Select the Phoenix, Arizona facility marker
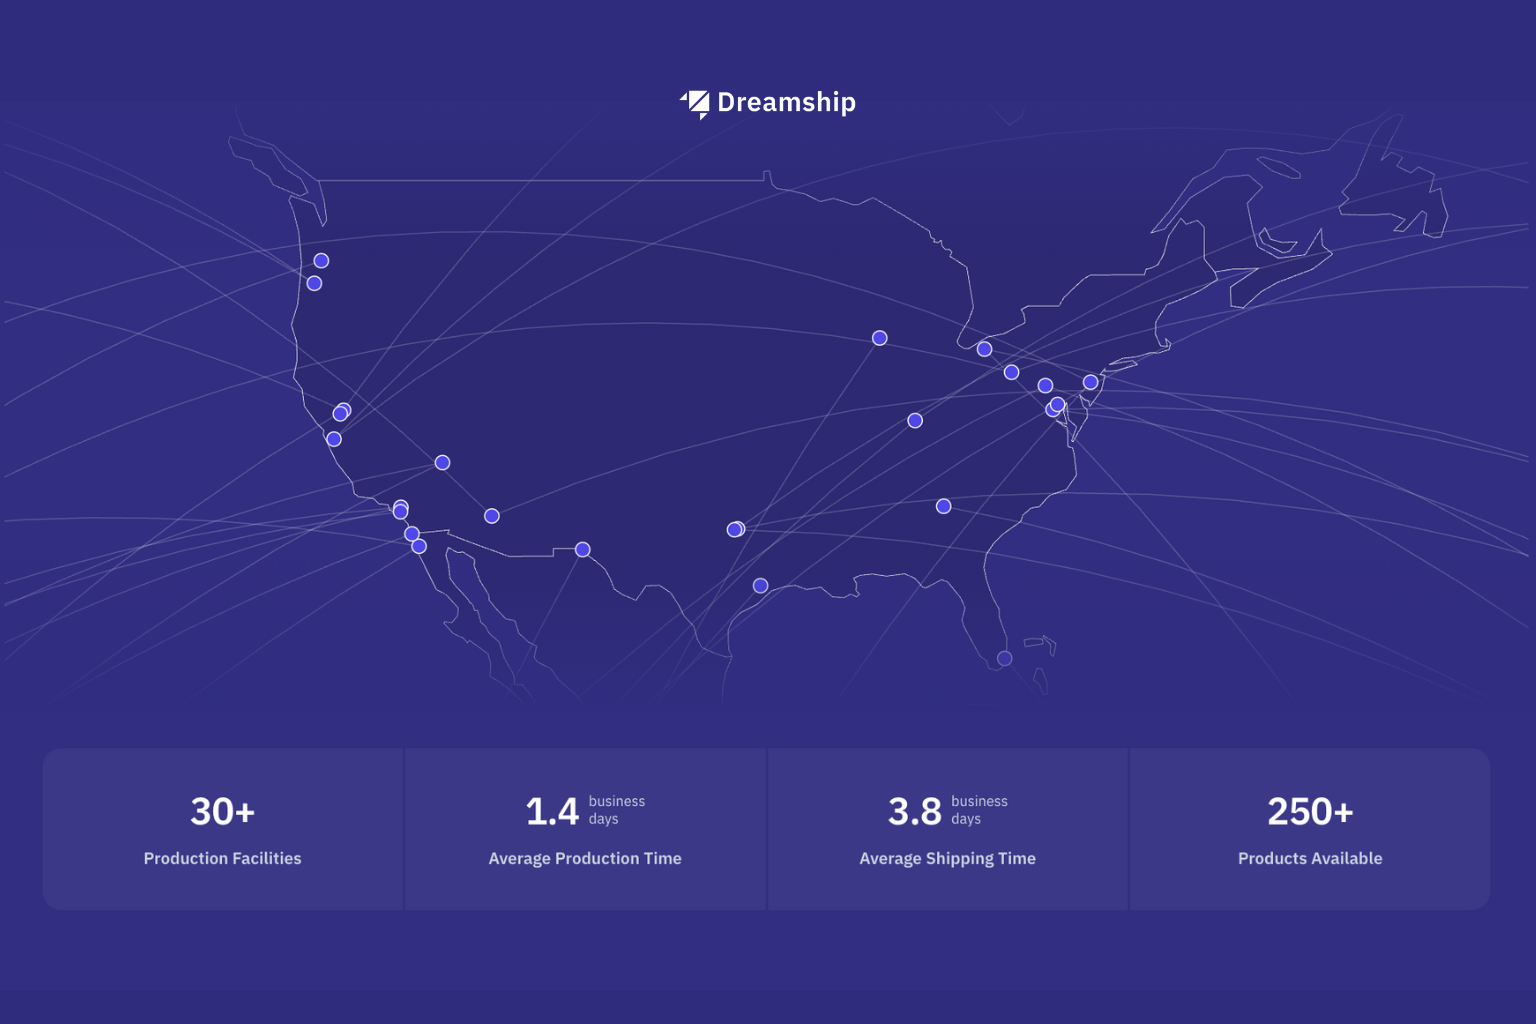Screen dimensions: 1536x1024 492,516
